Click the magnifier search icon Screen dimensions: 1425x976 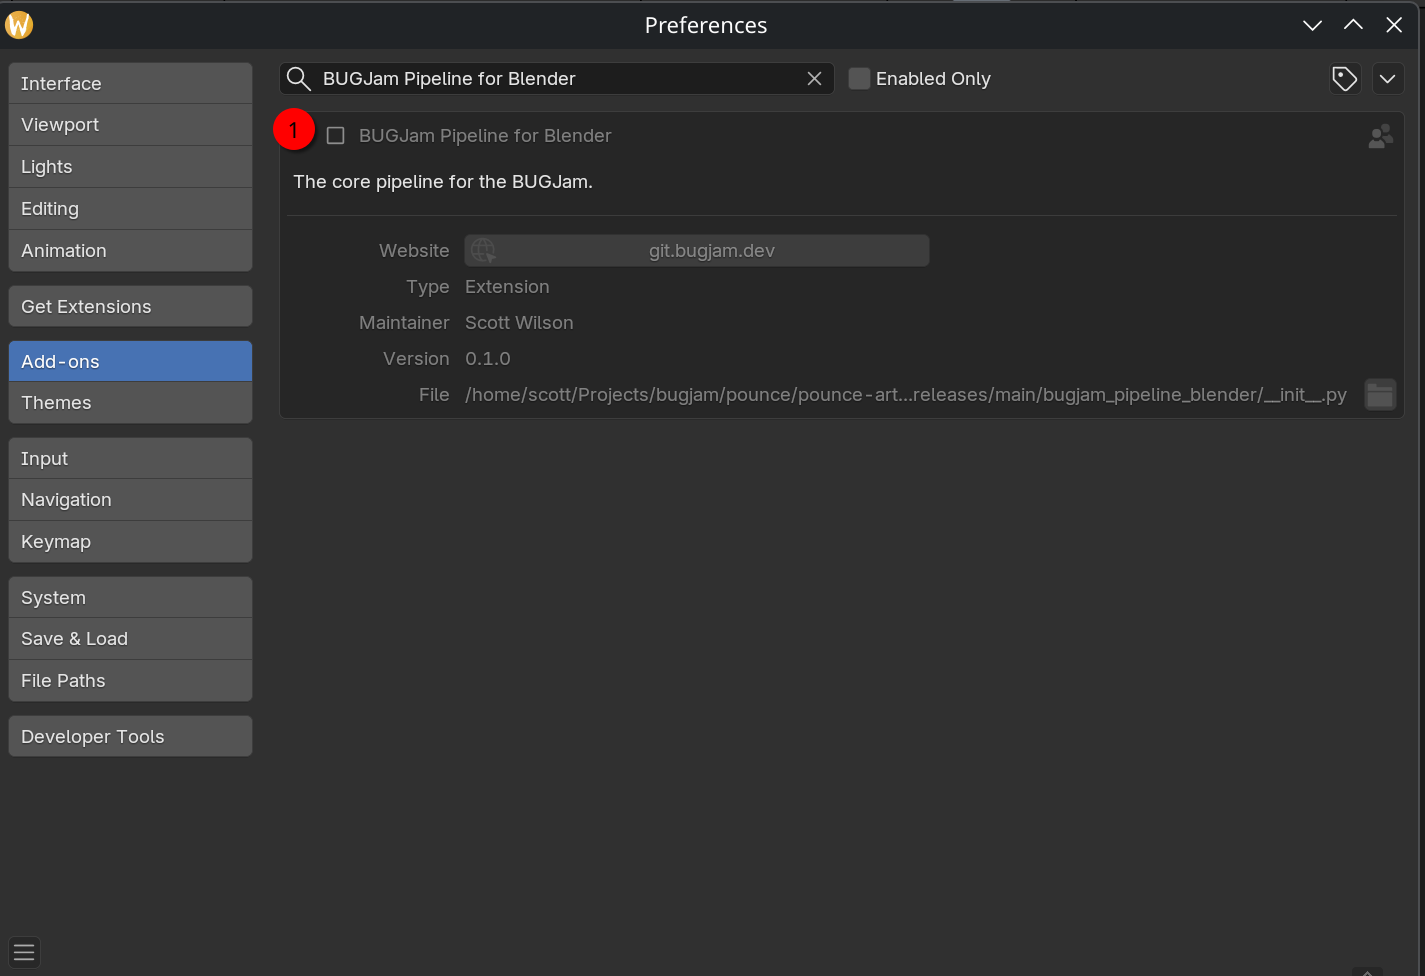pos(298,79)
